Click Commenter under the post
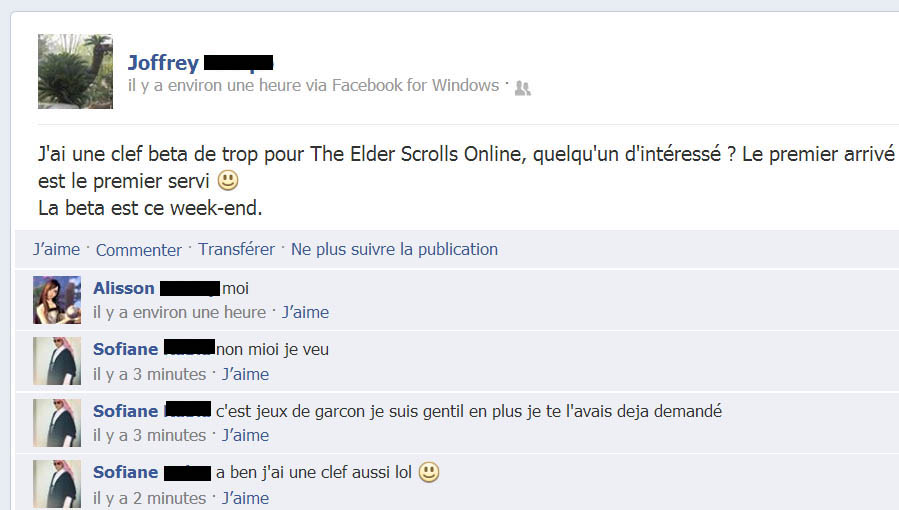 click(x=138, y=250)
